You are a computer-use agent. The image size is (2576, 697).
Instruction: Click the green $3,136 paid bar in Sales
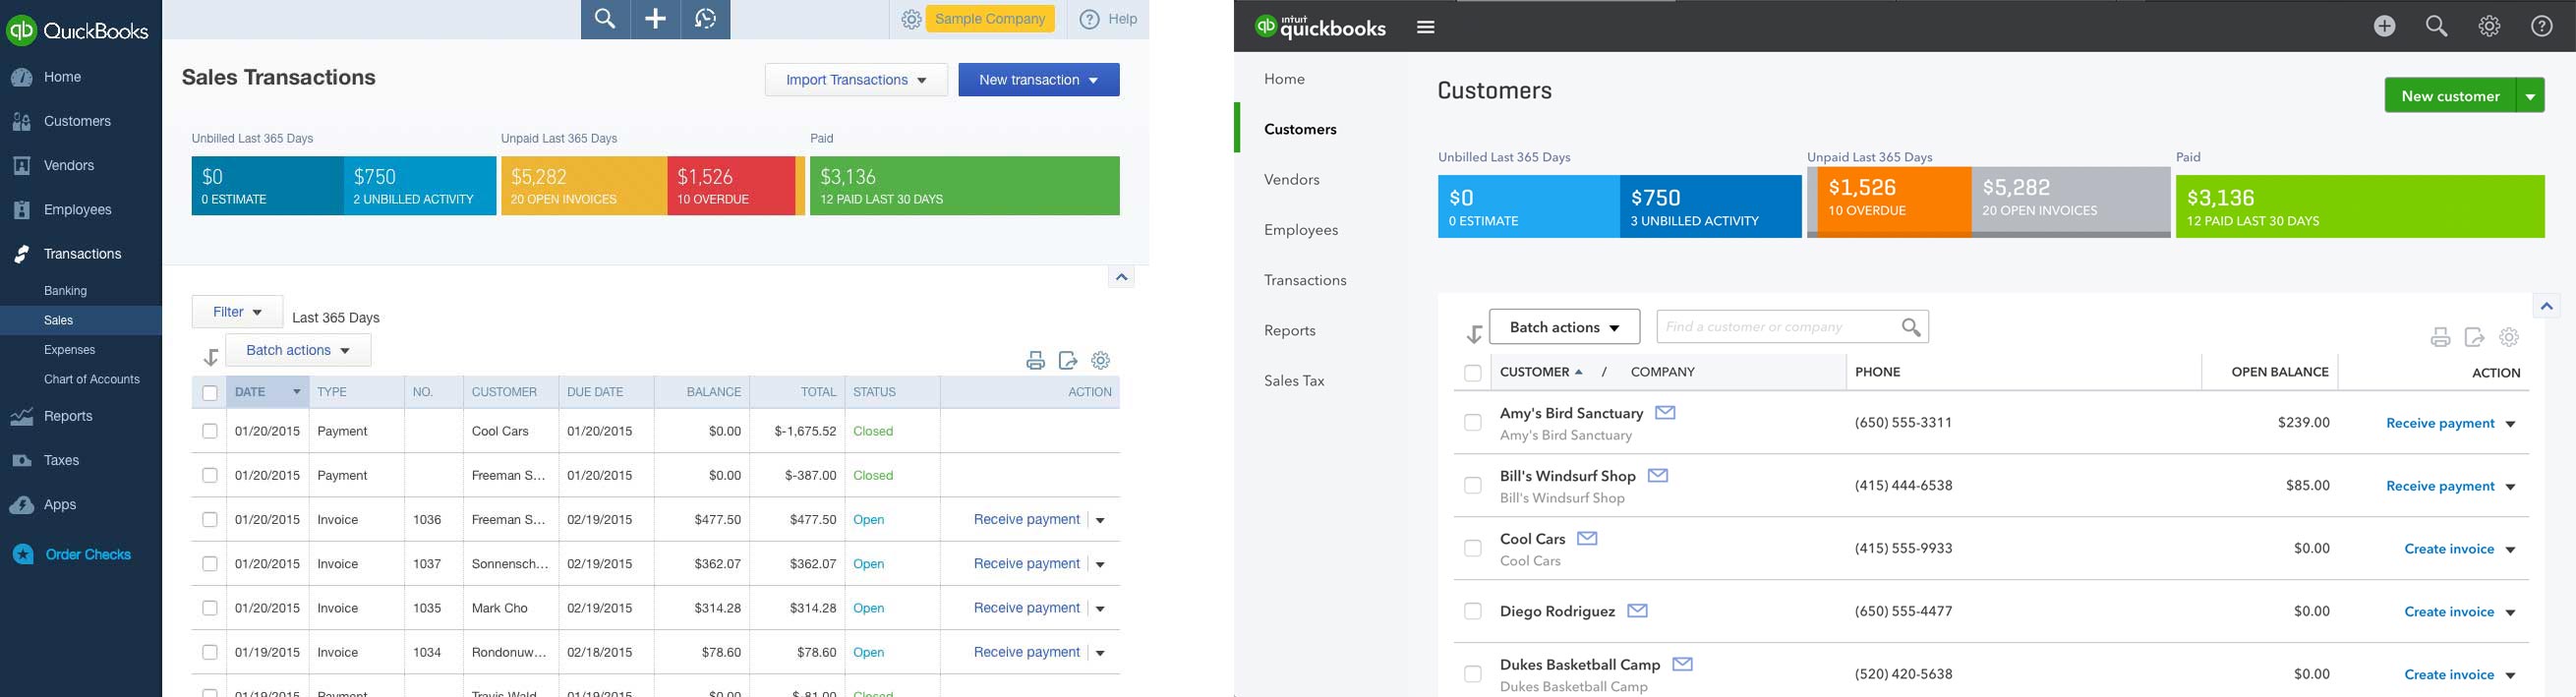point(965,186)
